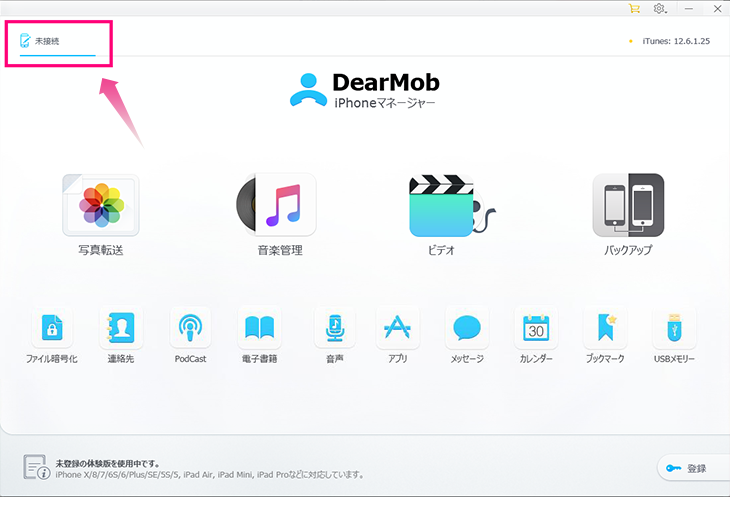Click the shopping cart purchase icon

point(634,8)
